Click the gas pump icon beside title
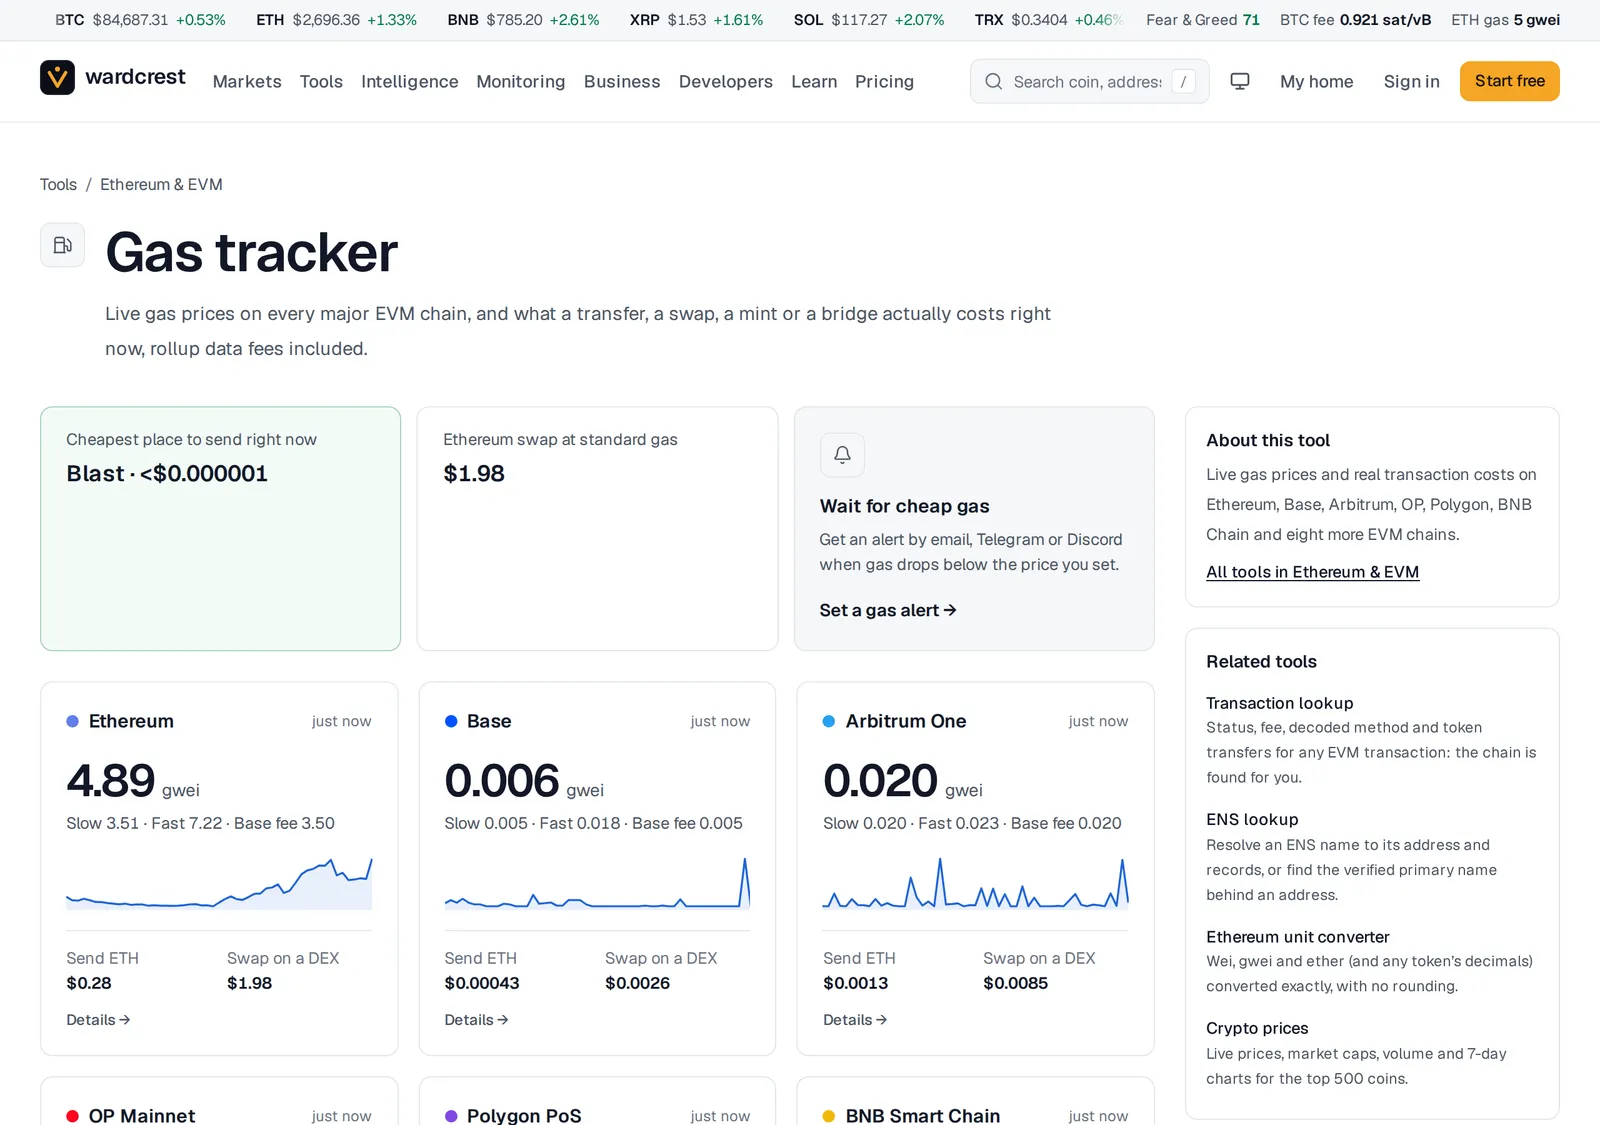This screenshot has width=1600, height=1125. pyautogui.click(x=62, y=245)
